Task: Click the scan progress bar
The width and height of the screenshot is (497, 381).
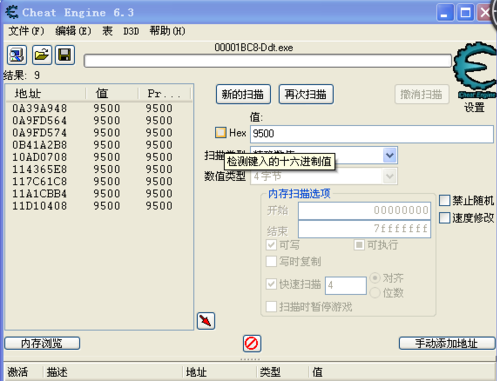Action: coord(268,61)
